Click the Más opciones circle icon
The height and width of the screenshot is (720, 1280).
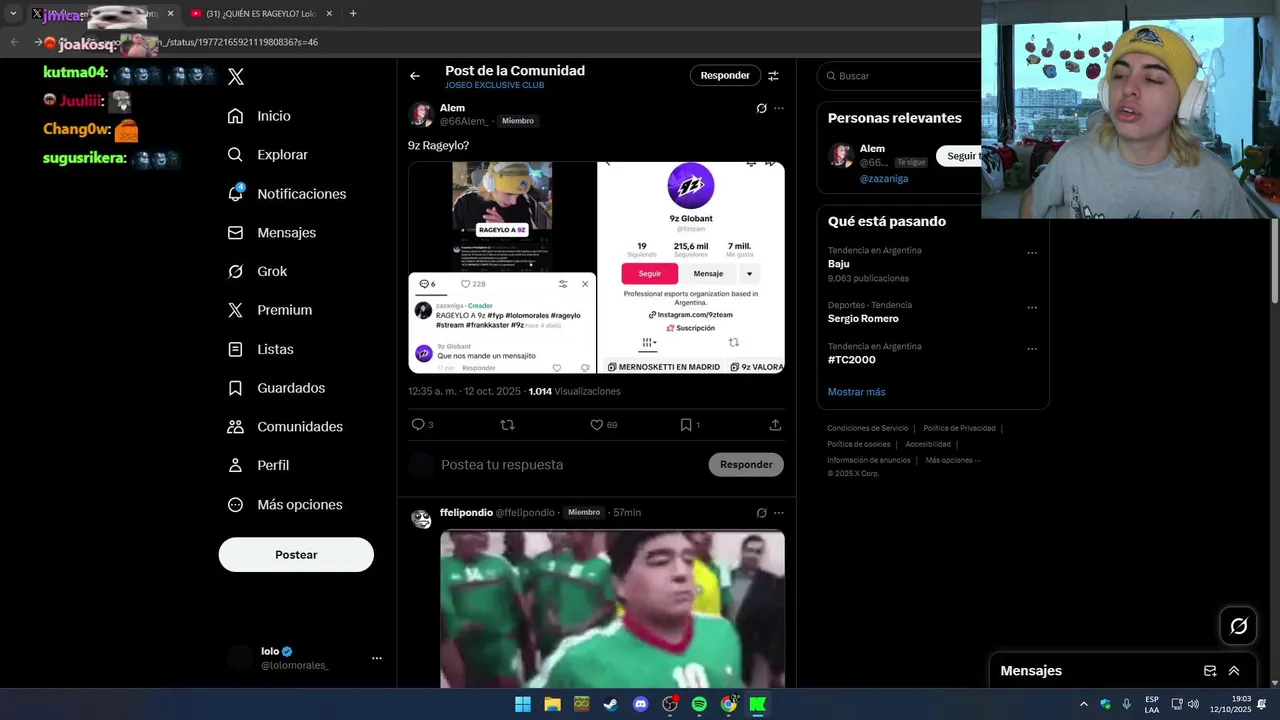tap(235, 505)
